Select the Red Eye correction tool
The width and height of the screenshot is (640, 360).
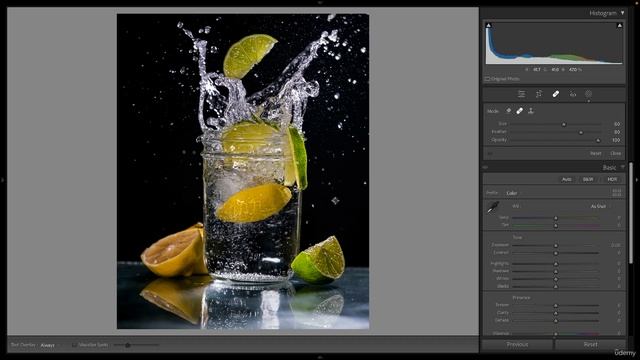coord(573,94)
